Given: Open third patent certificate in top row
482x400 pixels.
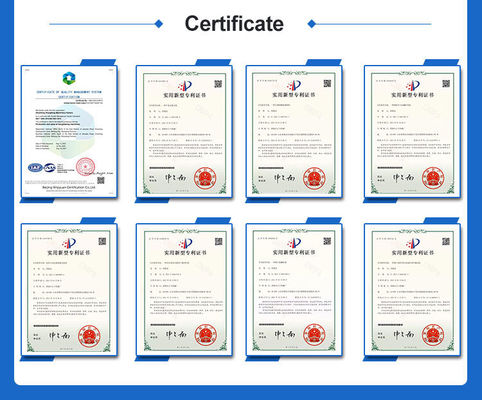Looking at the screenshot, I should click(x=294, y=131).
